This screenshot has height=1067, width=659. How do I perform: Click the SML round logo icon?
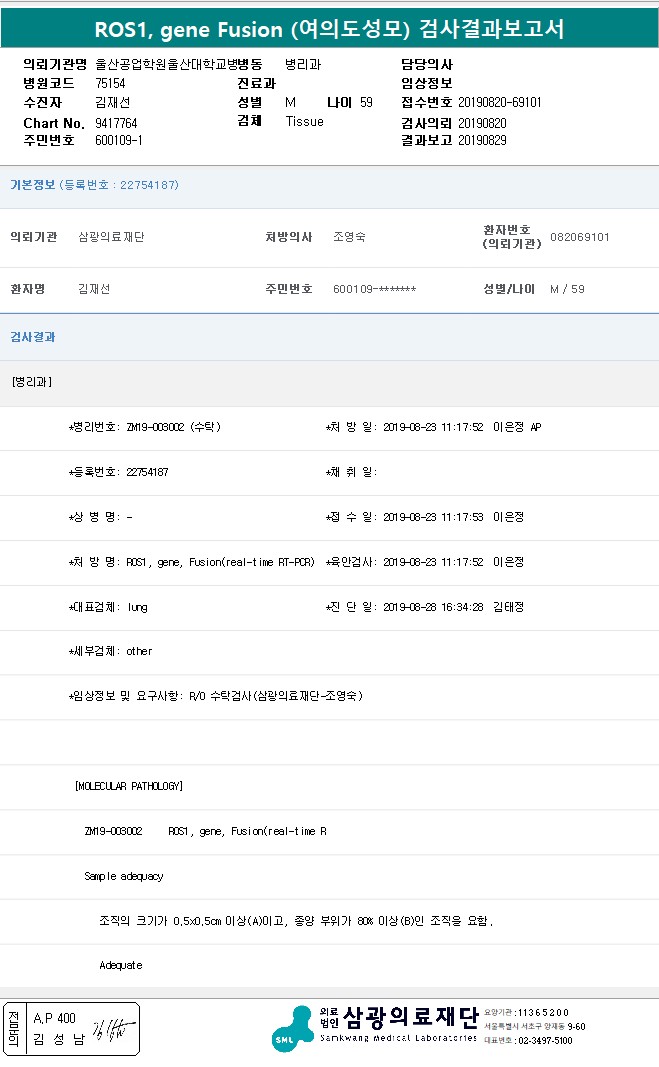click(292, 1030)
